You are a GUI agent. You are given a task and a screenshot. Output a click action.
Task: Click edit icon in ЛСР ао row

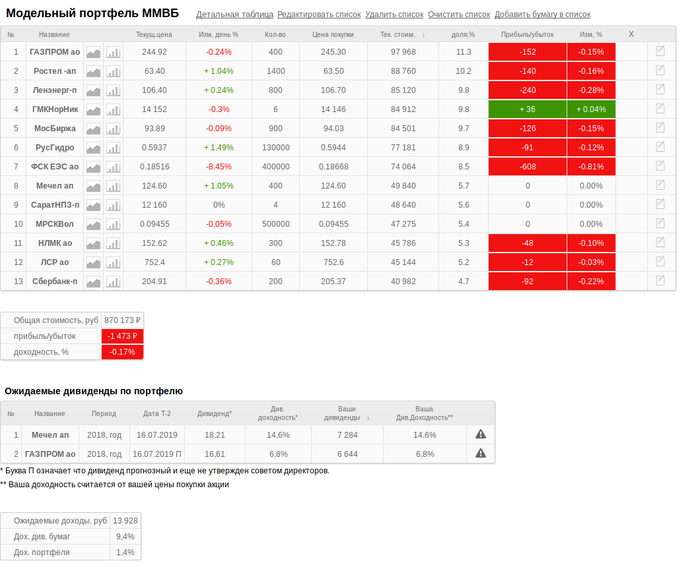click(660, 262)
